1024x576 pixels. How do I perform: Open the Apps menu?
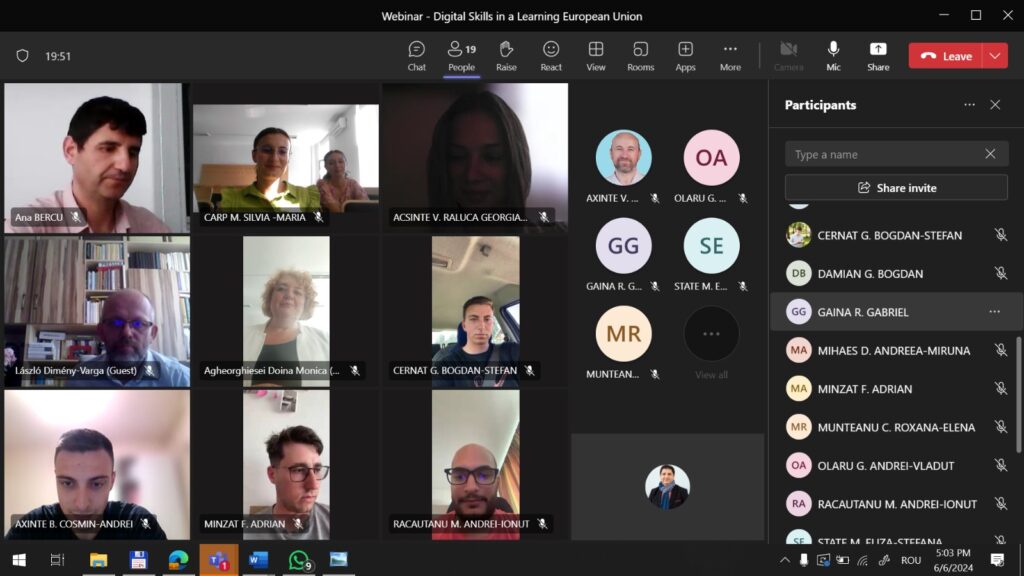point(685,56)
